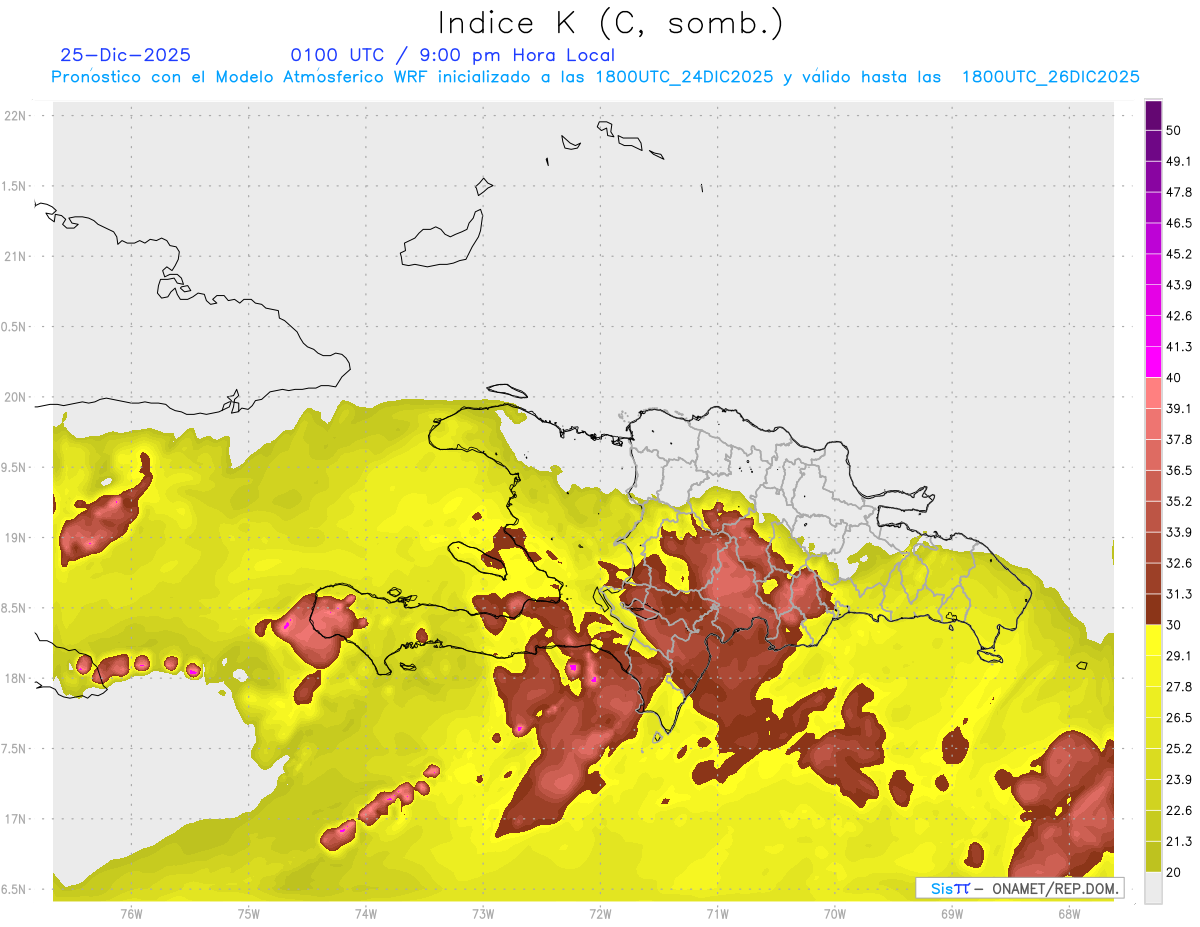Click the "68W" longitude axis label
Viewport: 1200px width, 927px height.
point(1068,913)
